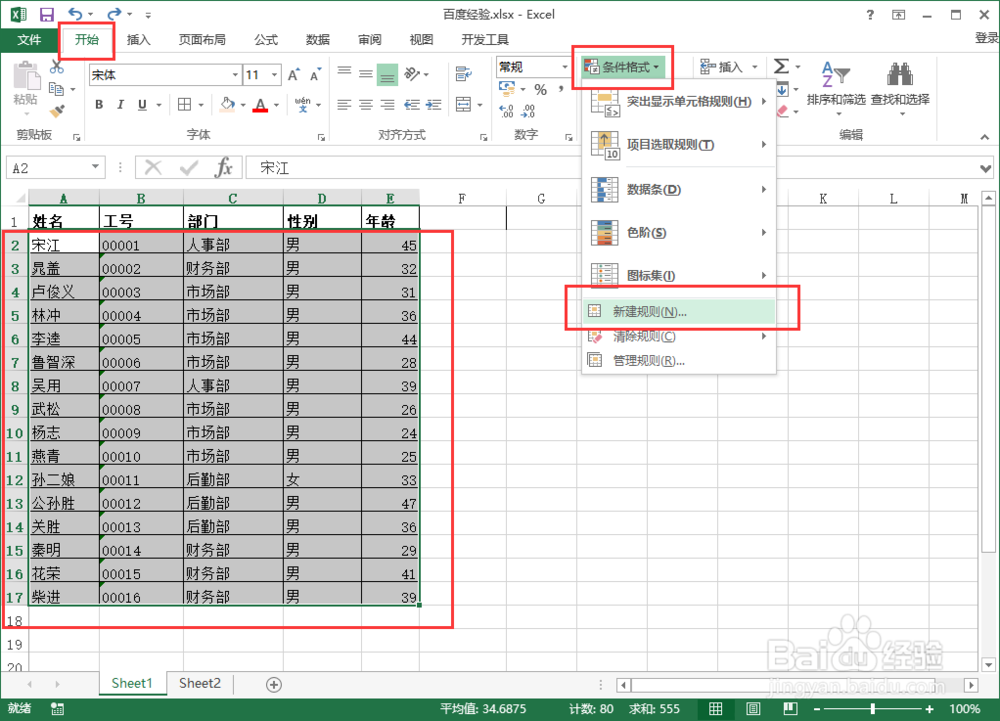1000x721 pixels.
Task: Toggle italic formatting with the I button
Action: 120,105
